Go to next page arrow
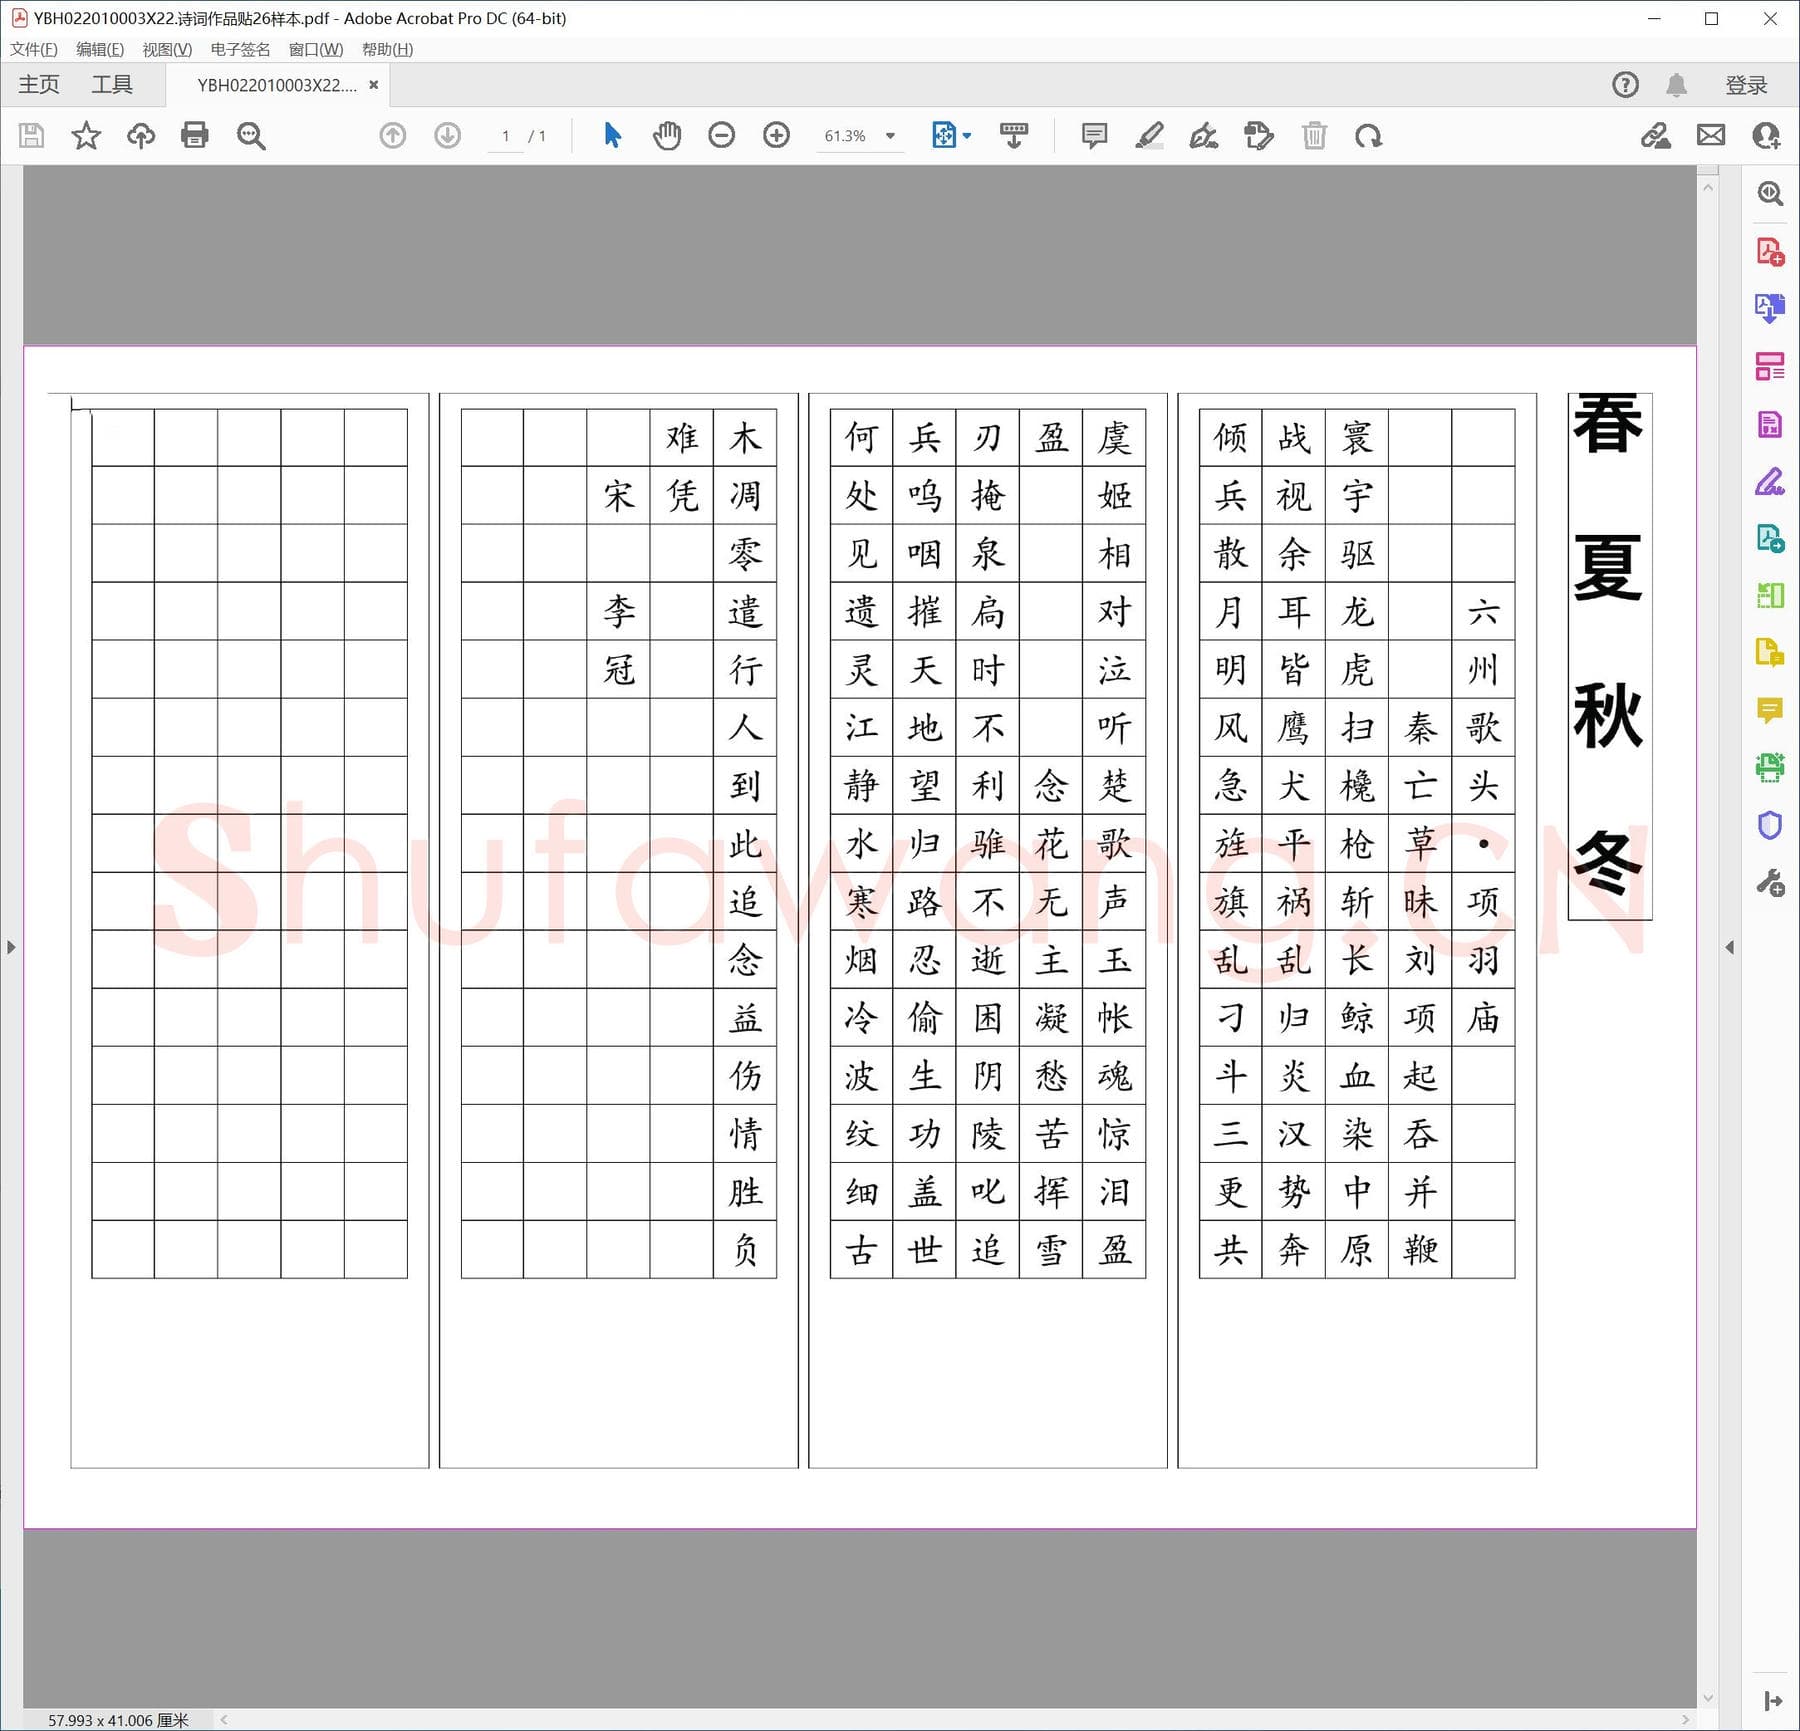 [448, 135]
